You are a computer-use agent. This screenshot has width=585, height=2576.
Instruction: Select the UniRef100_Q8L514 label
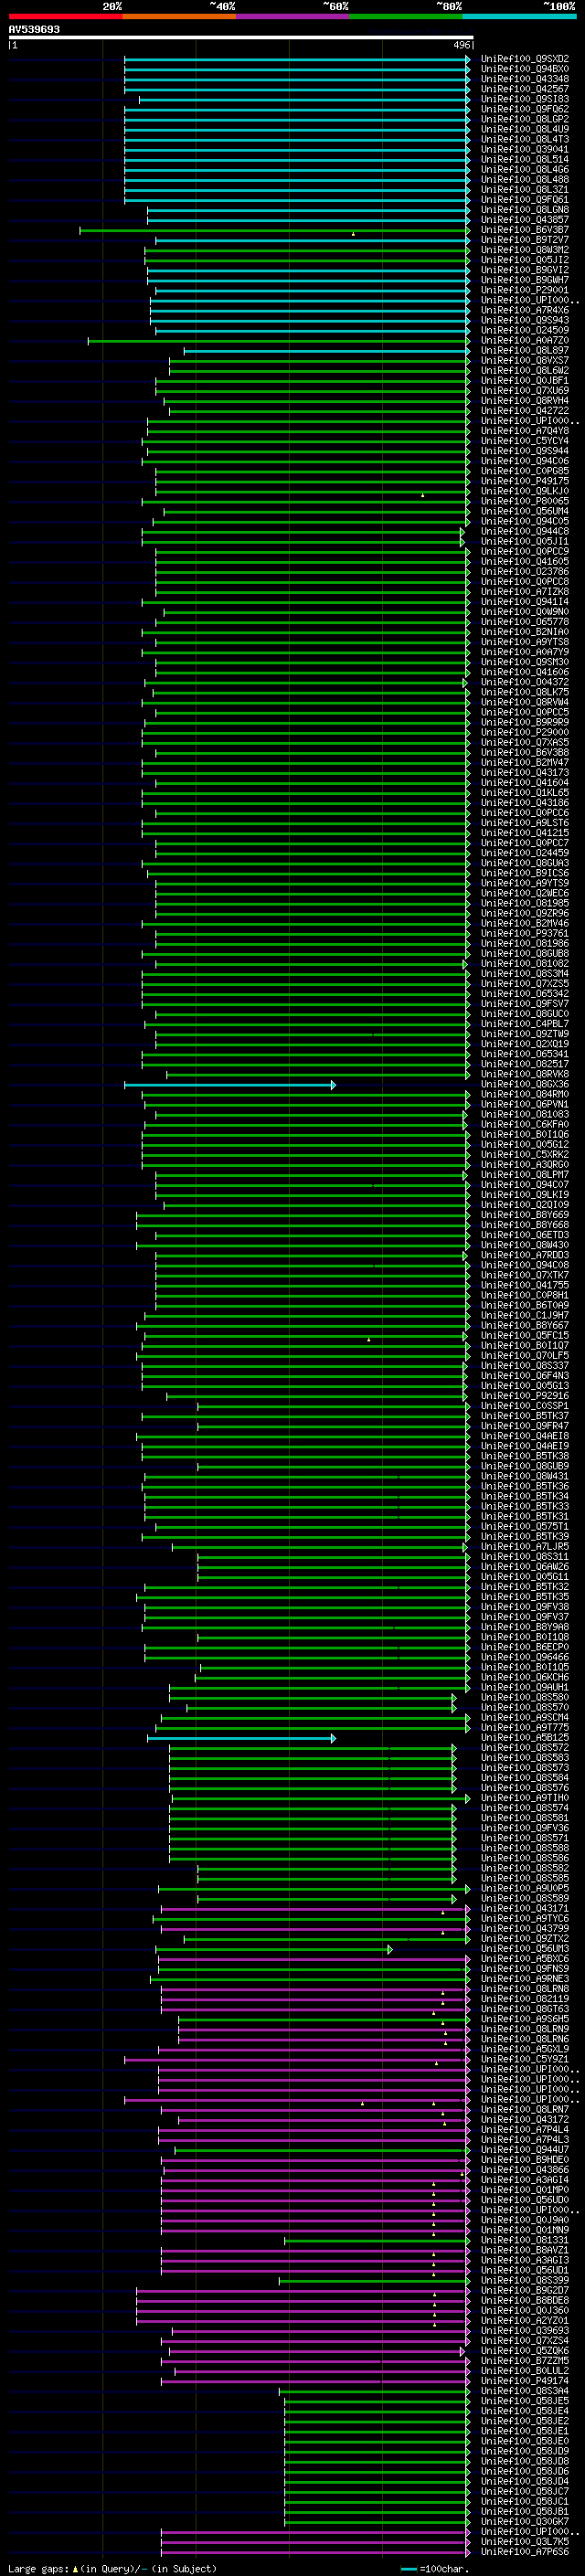click(x=525, y=160)
